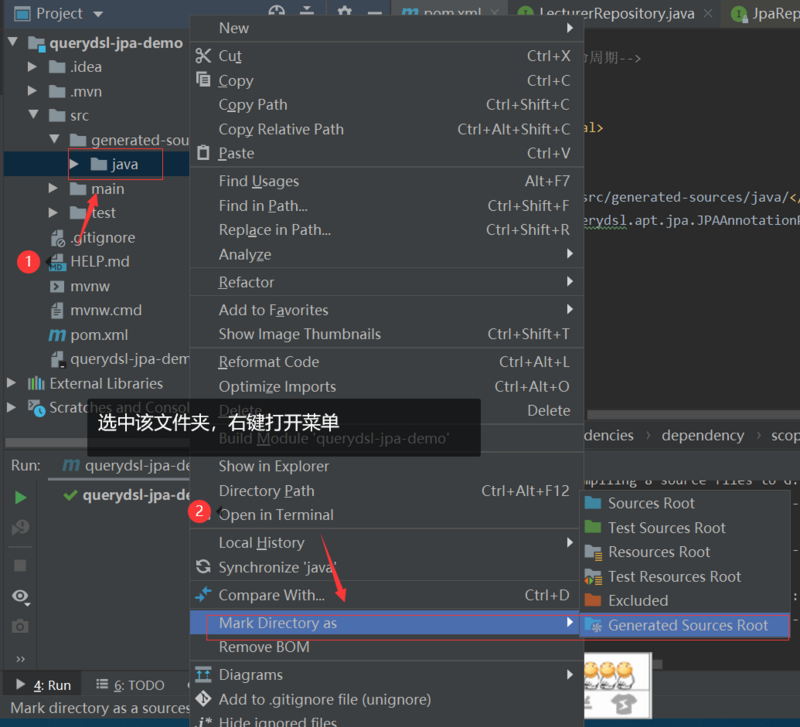
Task: Choose Copy Path from menu
Action: (387, 105)
